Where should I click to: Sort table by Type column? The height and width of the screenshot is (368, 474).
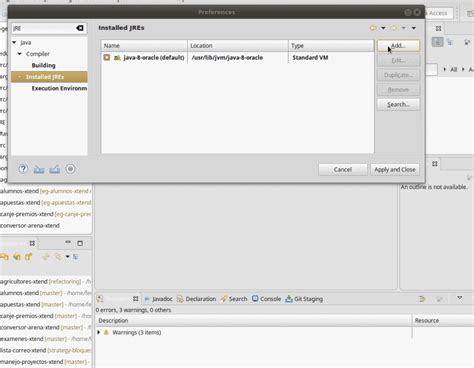pos(331,46)
